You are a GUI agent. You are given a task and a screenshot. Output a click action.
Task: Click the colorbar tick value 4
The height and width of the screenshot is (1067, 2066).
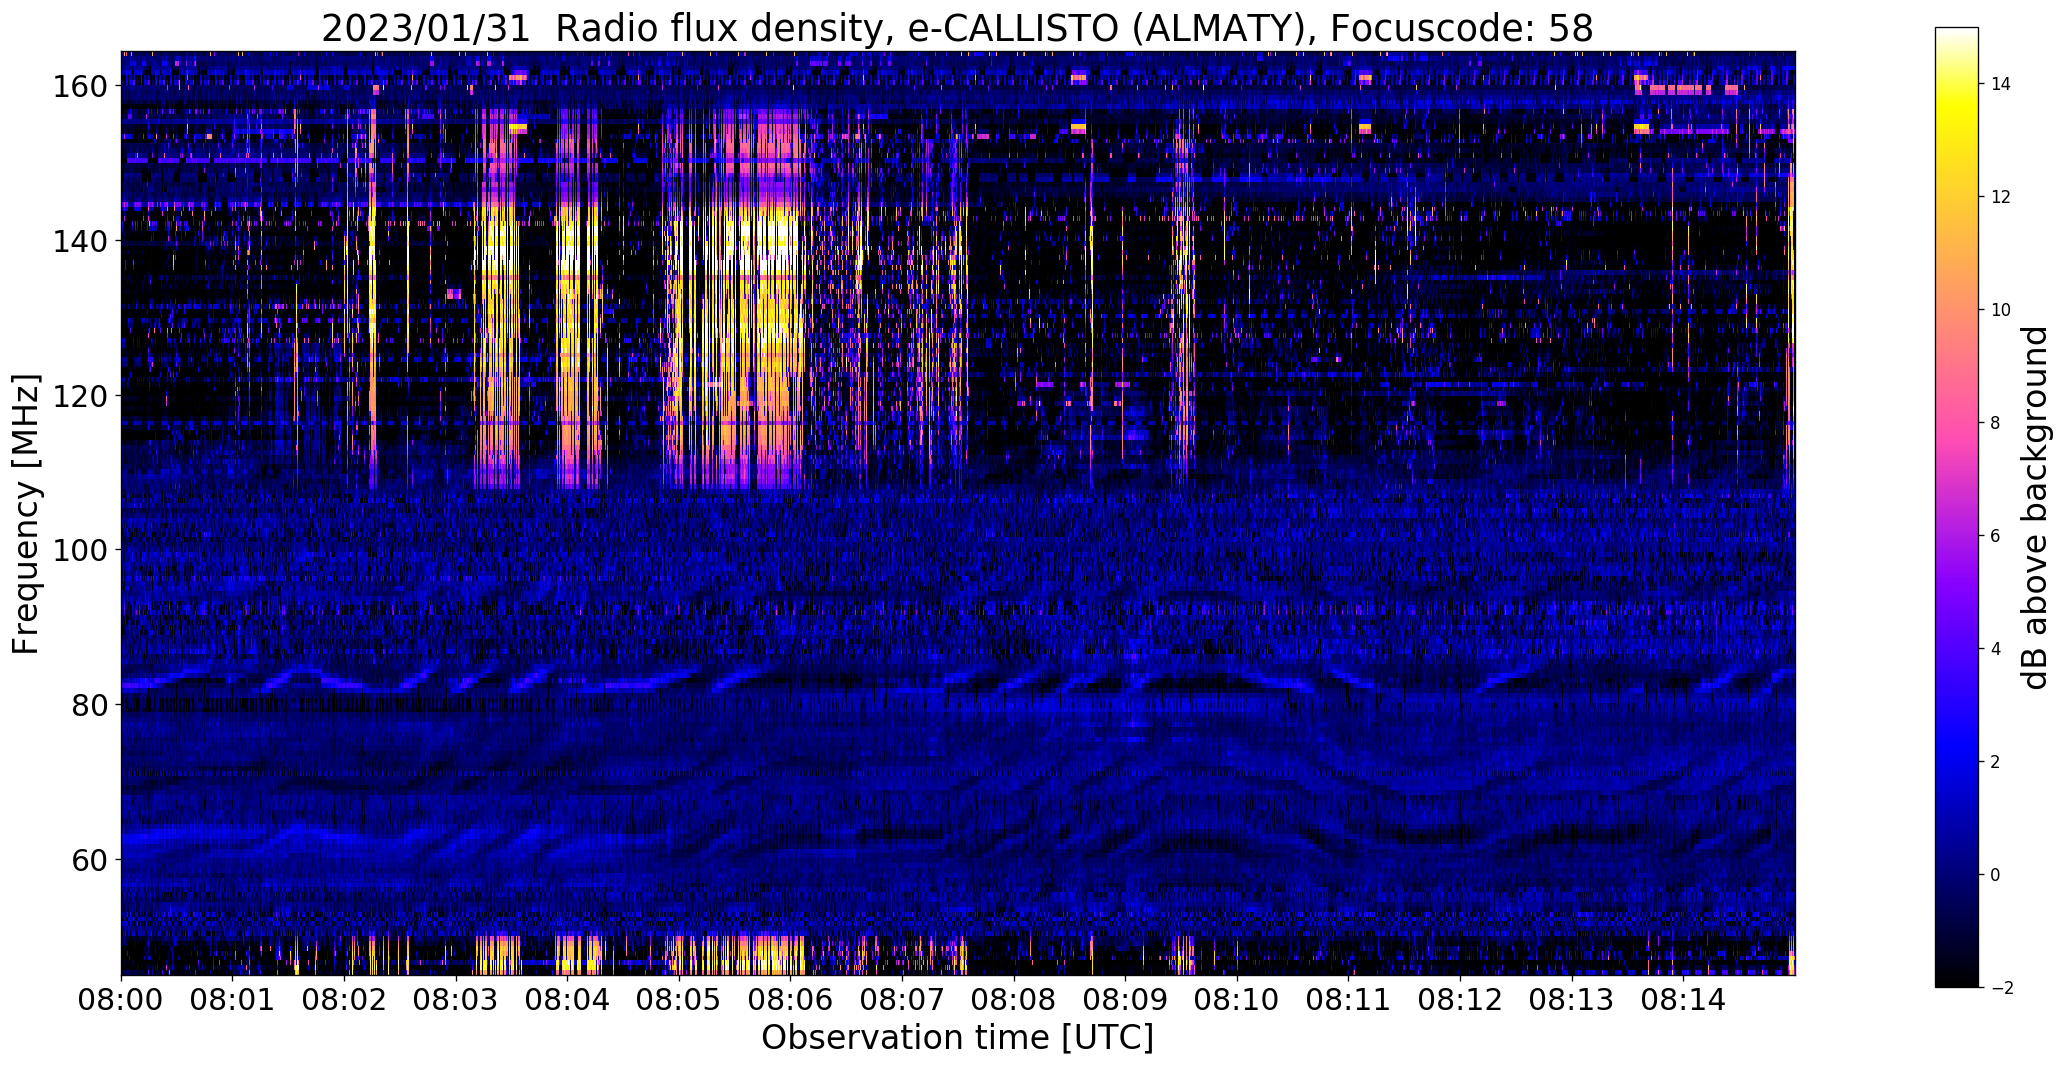[x=1996, y=649]
